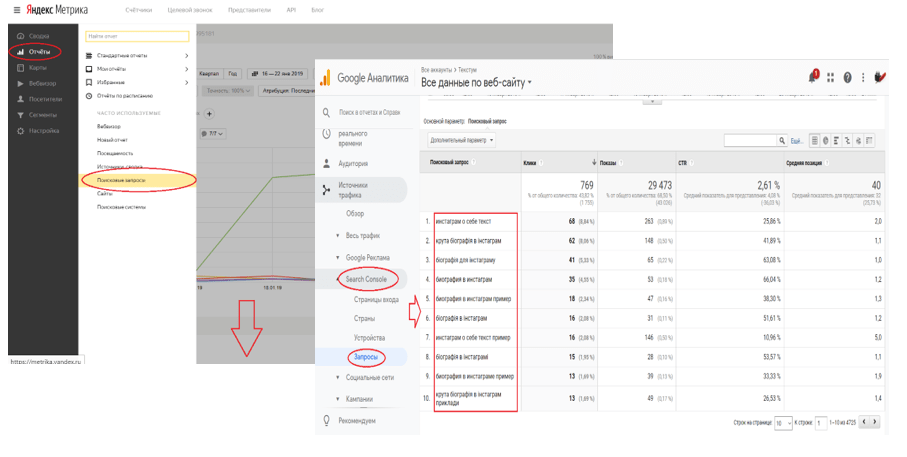The width and height of the screenshot is (907, 457).
Task: Open Рекомендуем lightbulb item
Action: click(x=349, y=421)
